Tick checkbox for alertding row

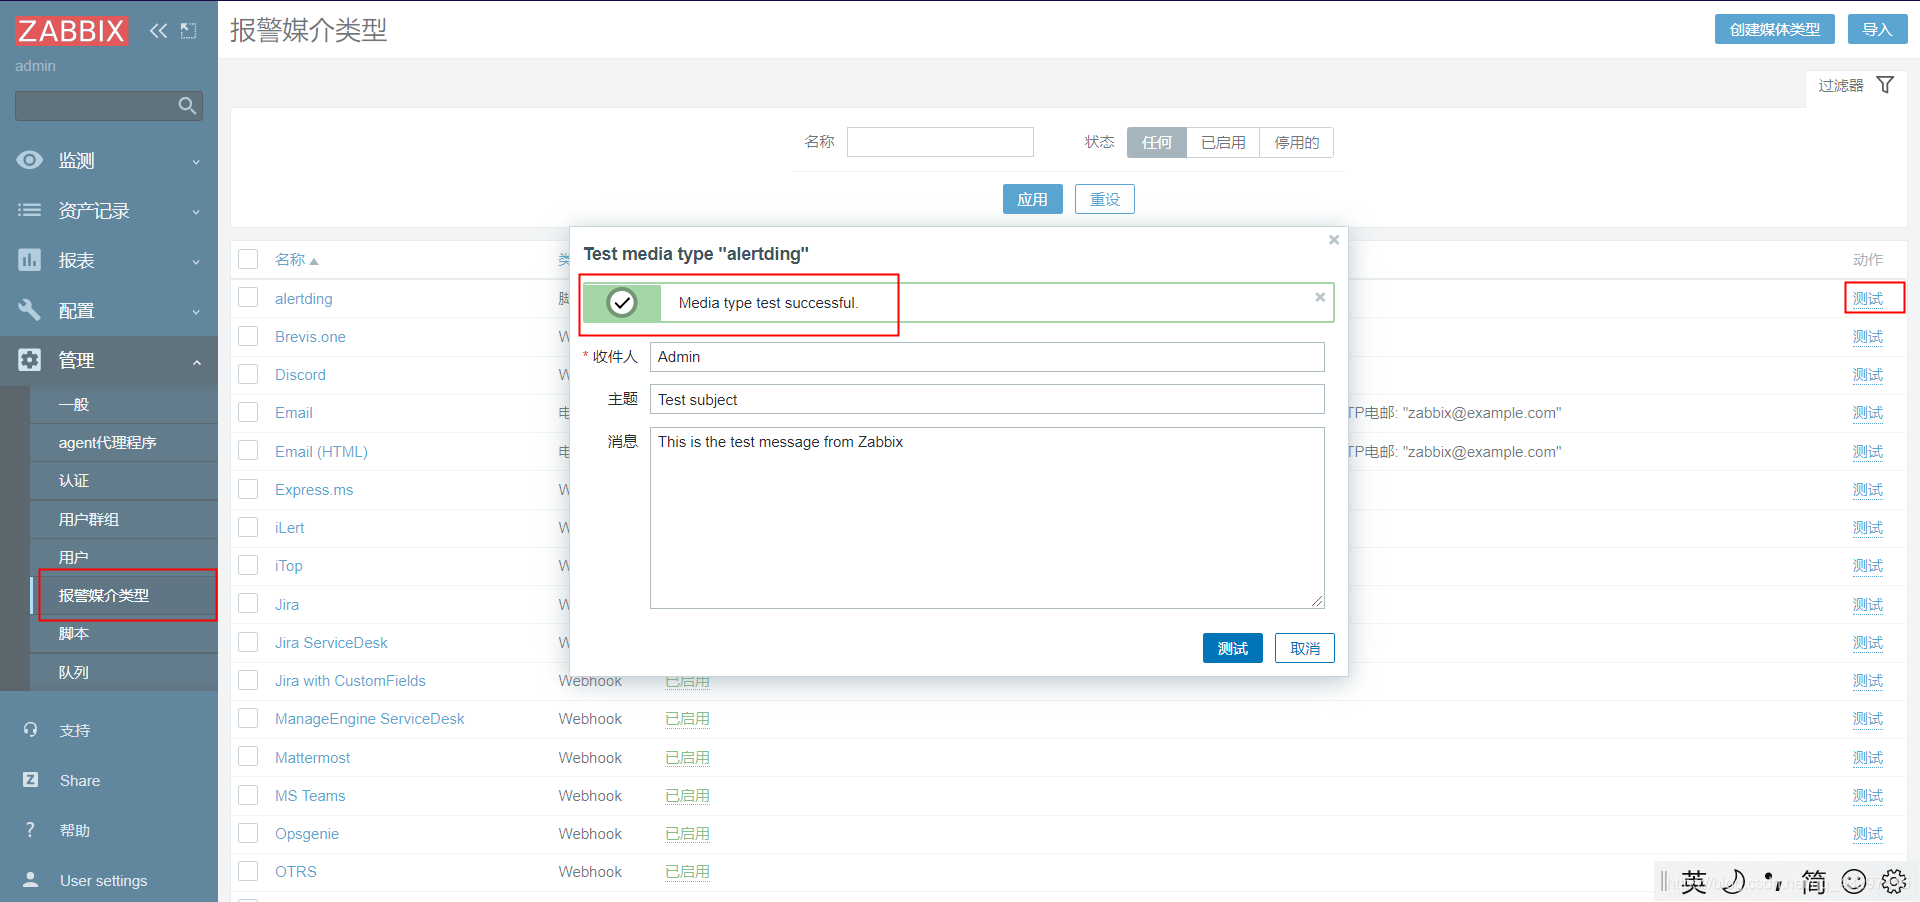coord(248,298)
